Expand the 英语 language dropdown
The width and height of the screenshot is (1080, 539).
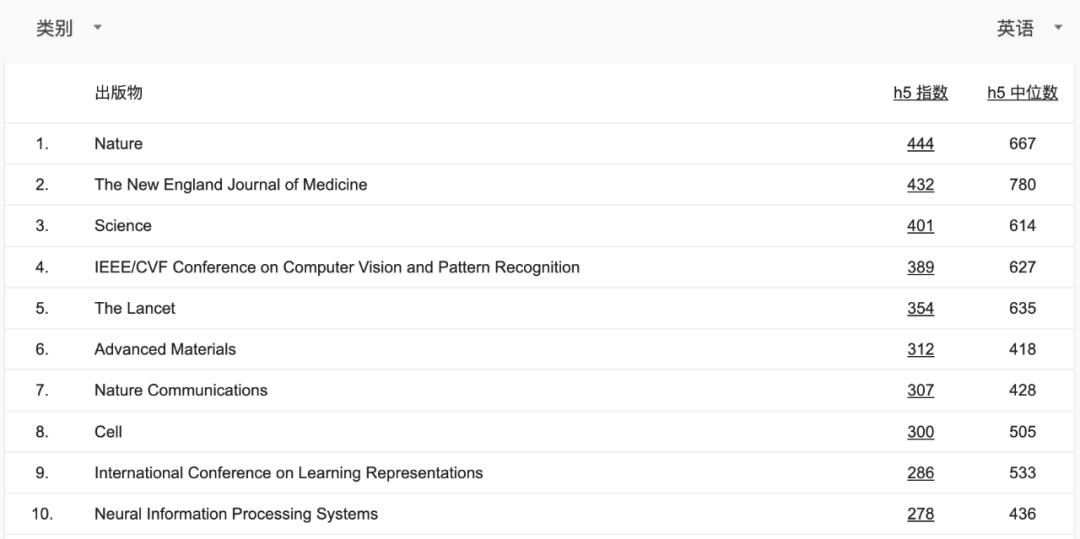click(1028, 28)
